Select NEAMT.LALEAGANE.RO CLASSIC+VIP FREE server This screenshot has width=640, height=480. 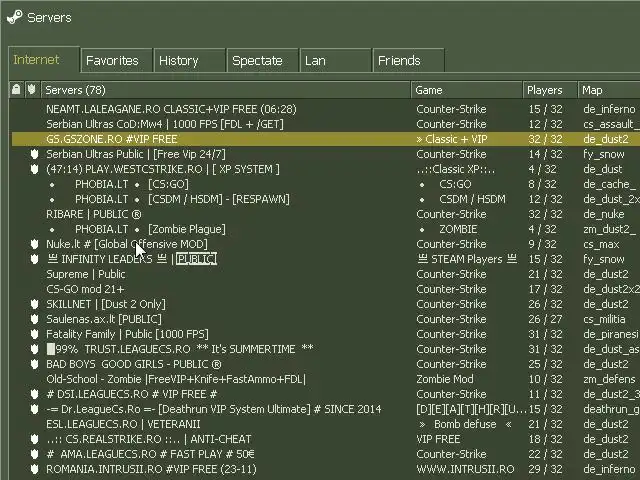pyautogui.click(x=171, y=109)
